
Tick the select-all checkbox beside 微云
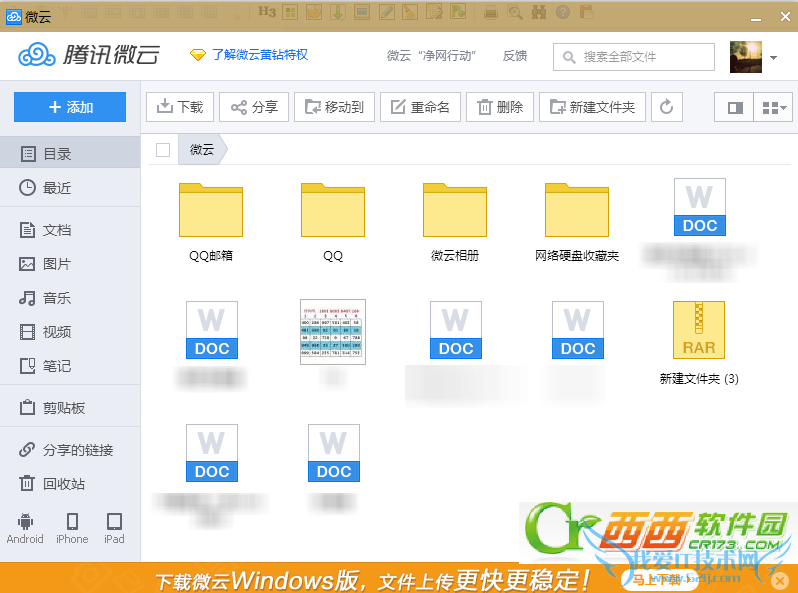163,150
